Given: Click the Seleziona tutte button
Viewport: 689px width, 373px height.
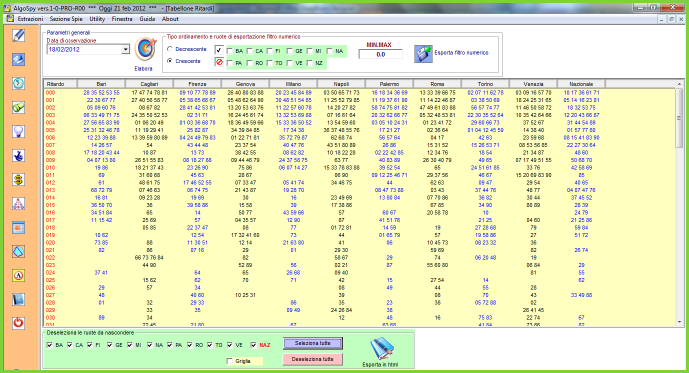Looking at the screenshot, I should (312, 343).
